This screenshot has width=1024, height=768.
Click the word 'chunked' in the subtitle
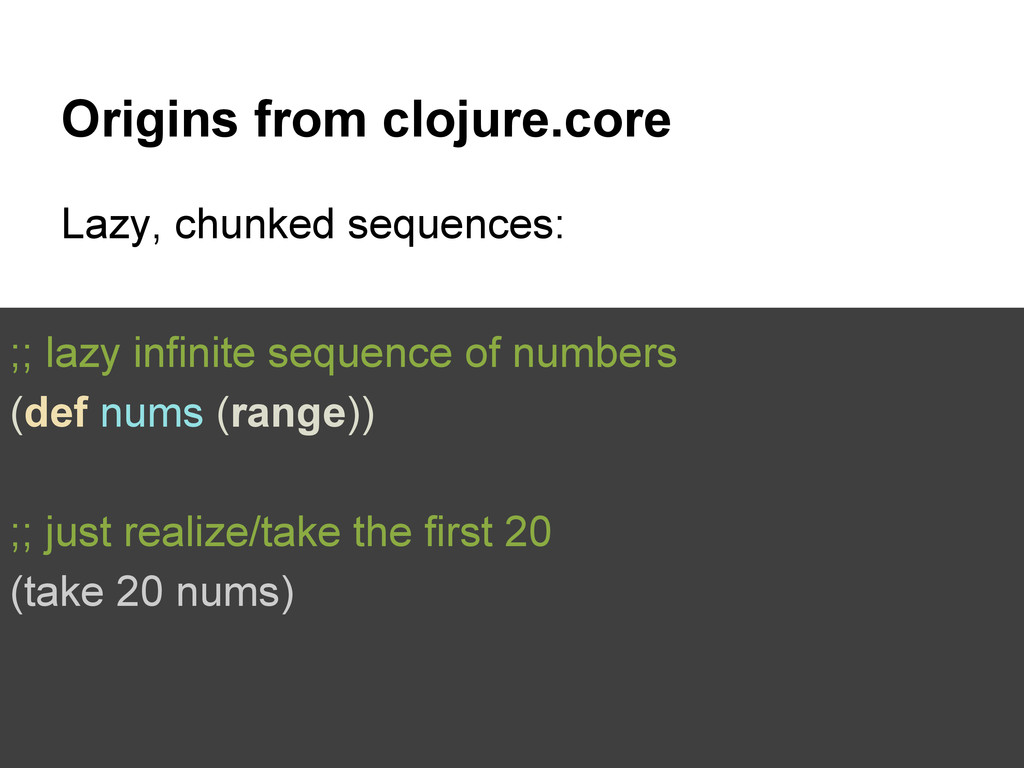click(254, 224)
